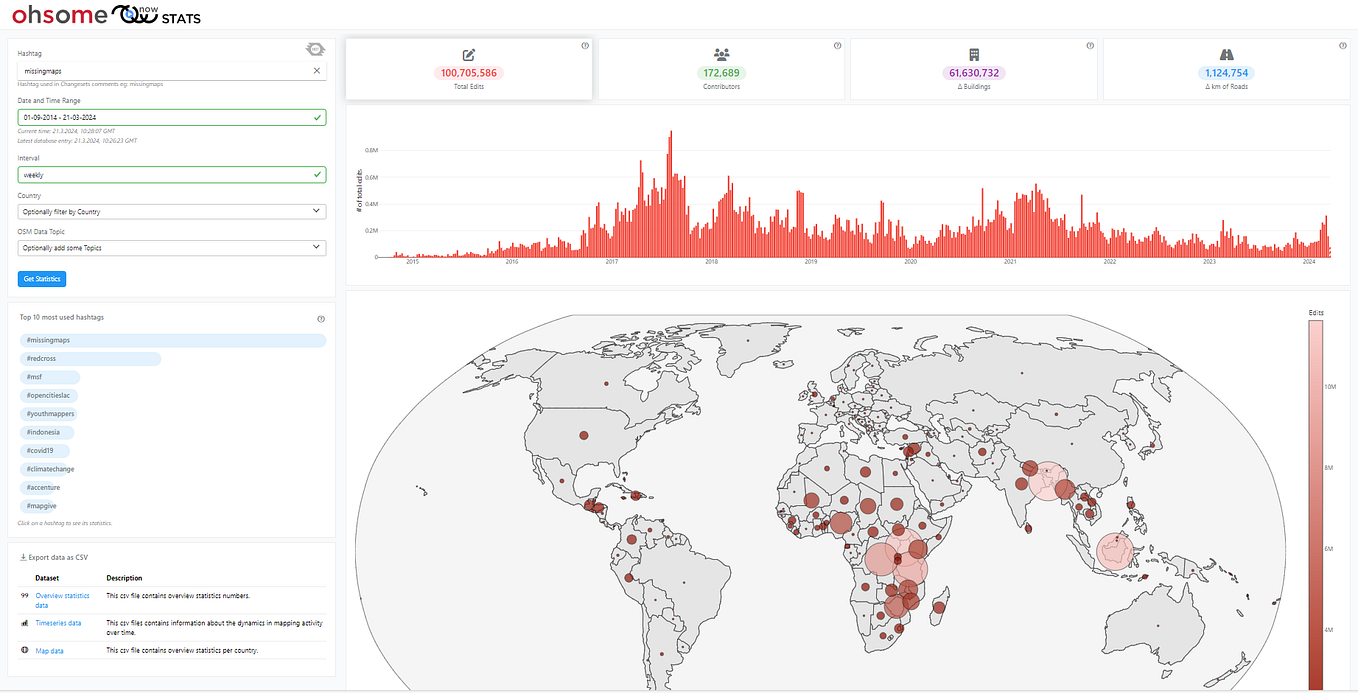
Task: Click the Contributors people icon
Action: [721, 53]
